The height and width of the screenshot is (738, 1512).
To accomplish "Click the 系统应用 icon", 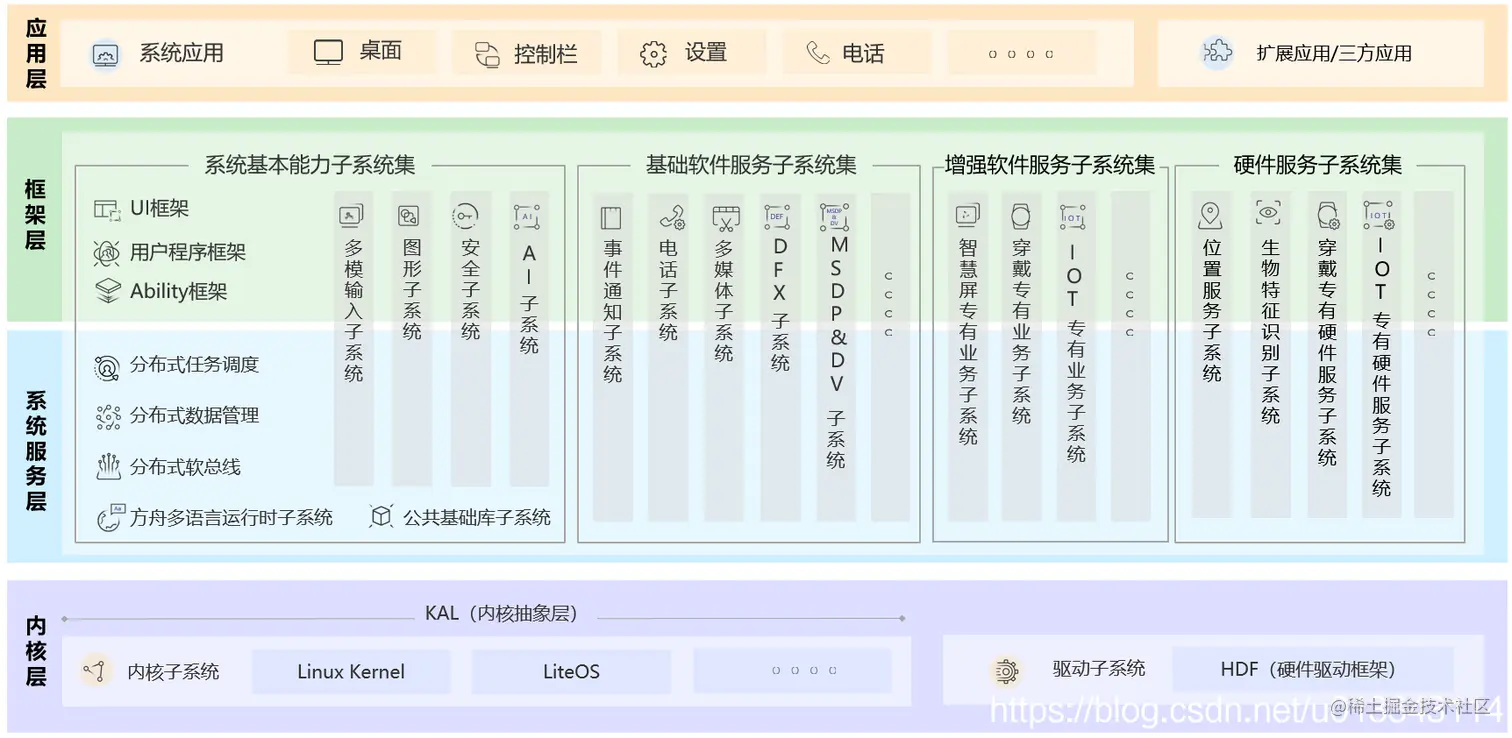I will click(104, 53).
